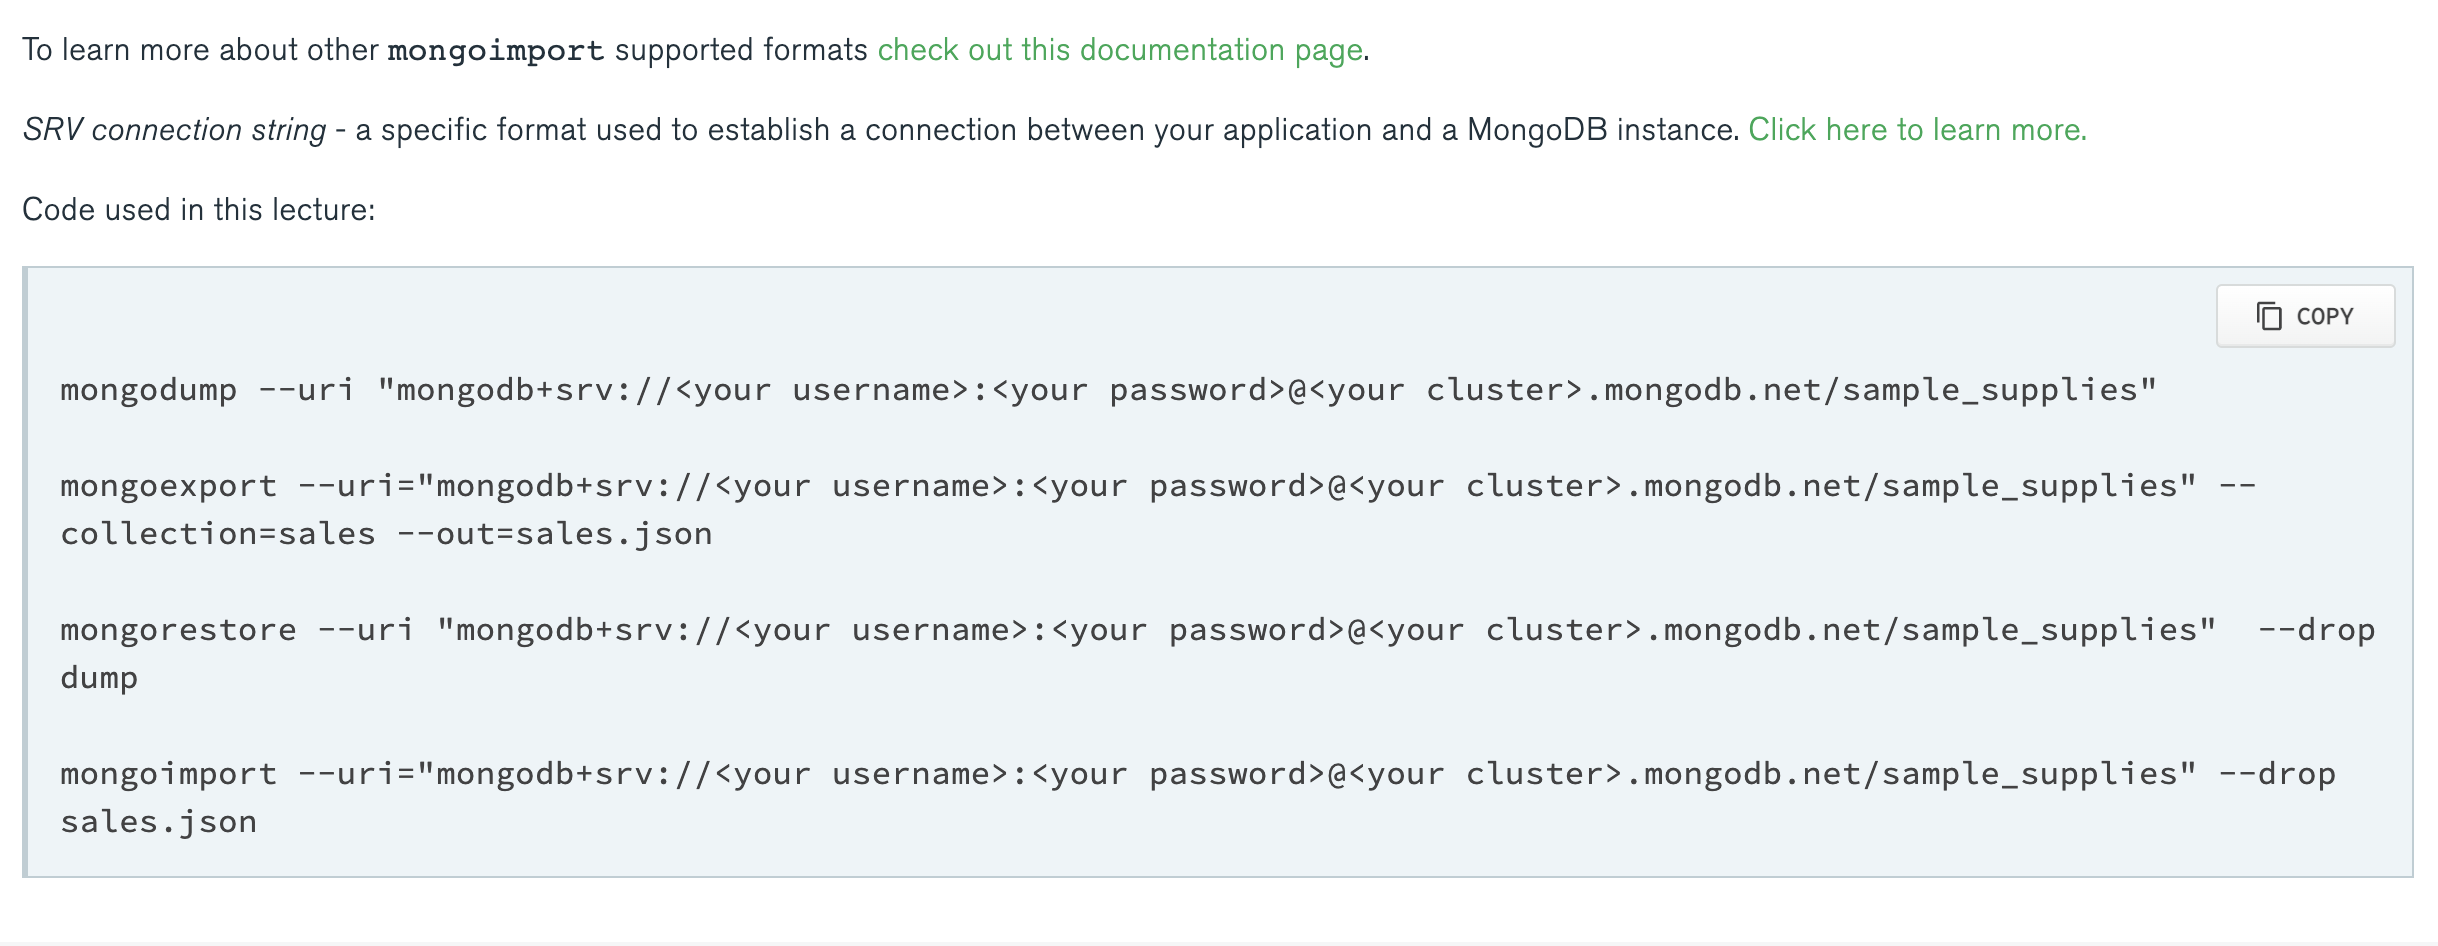Click the italic 'SRV connection string' text

pyautogui.click(x=174, y=130)
